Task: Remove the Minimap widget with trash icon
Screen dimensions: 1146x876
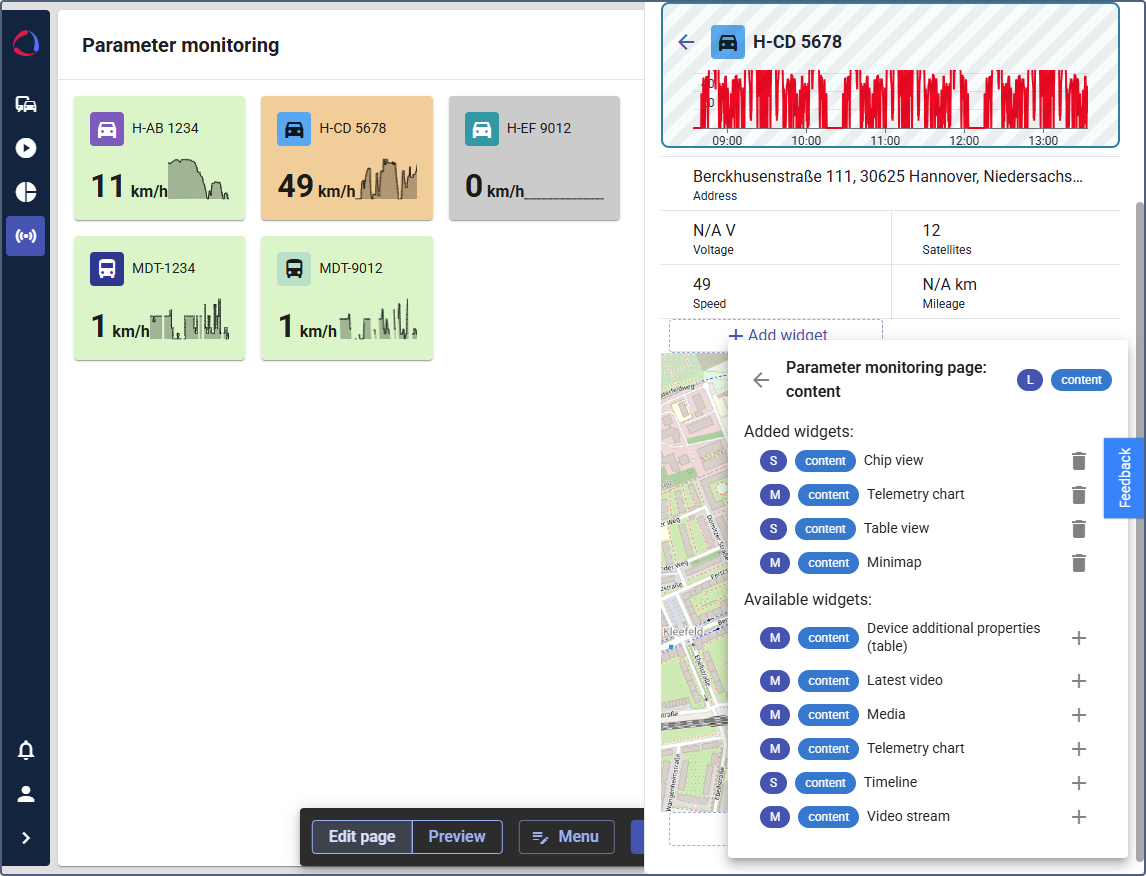Action: click(x=1078, y=563)
